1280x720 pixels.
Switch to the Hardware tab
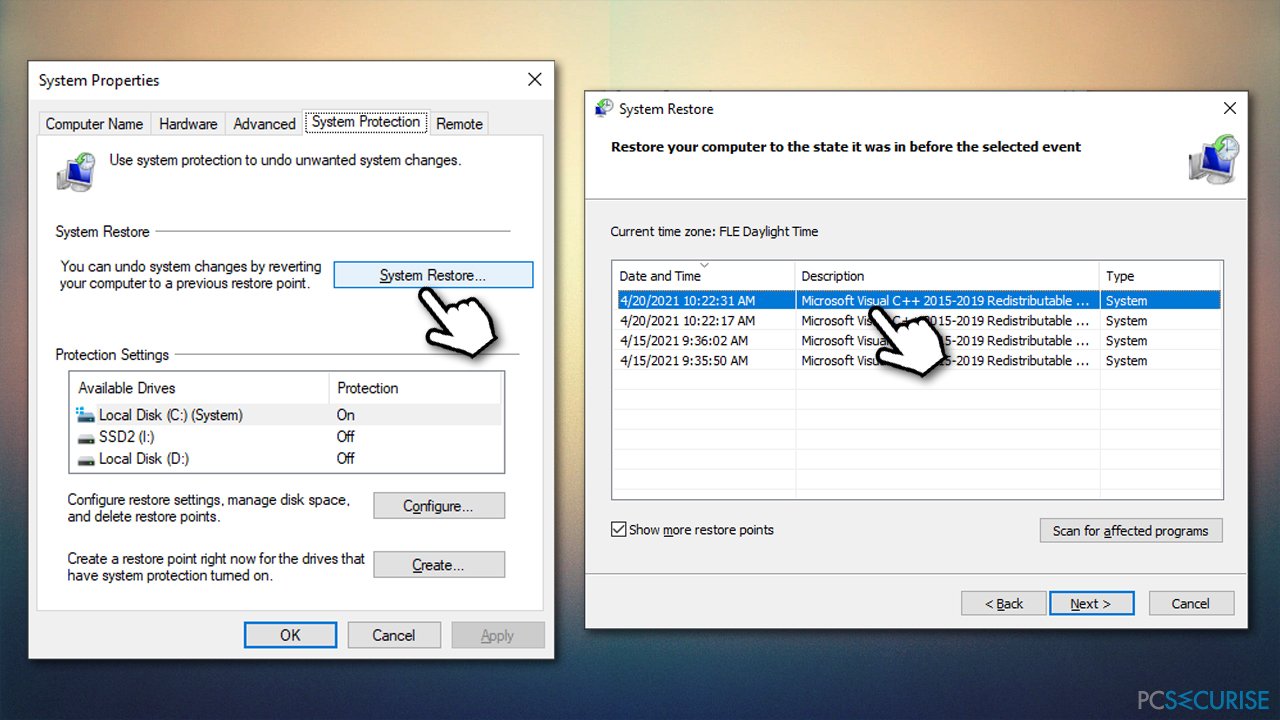pos(188,124)
